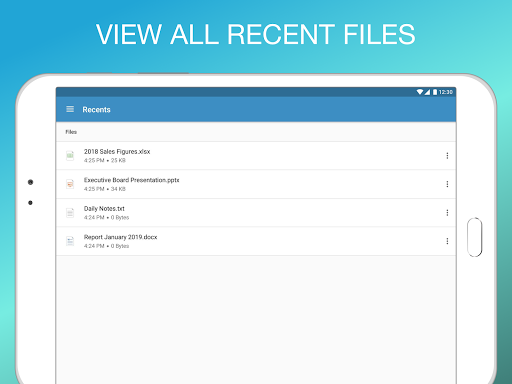Click the status bar clock
Viewport: 512px width, 384px height.
tap(446, 92)
